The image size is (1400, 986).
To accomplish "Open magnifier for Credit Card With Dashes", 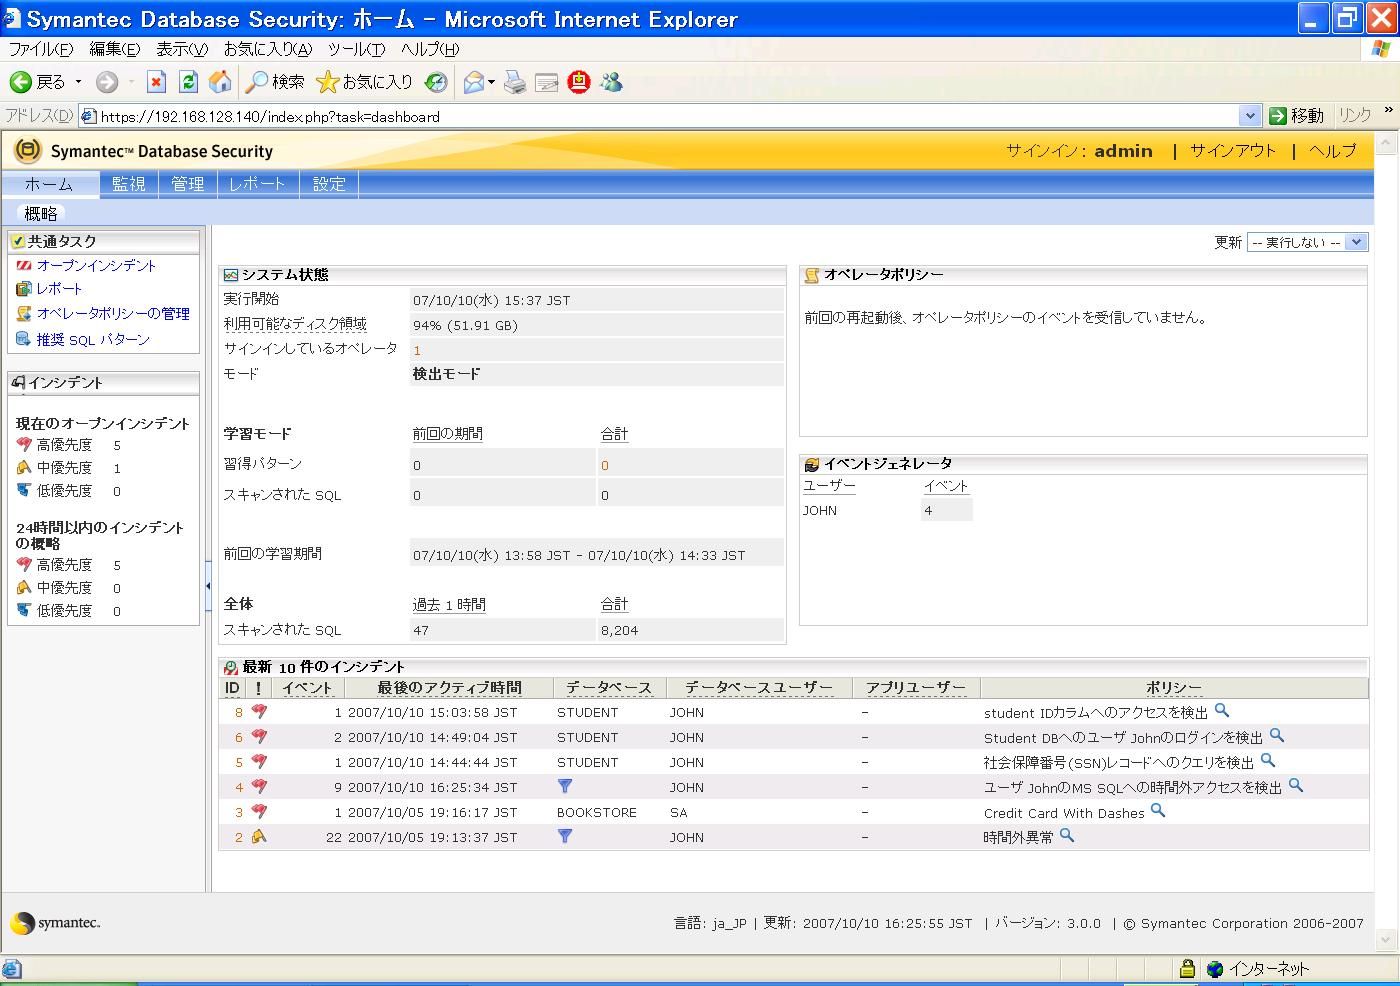I will tap(1157, 811).
